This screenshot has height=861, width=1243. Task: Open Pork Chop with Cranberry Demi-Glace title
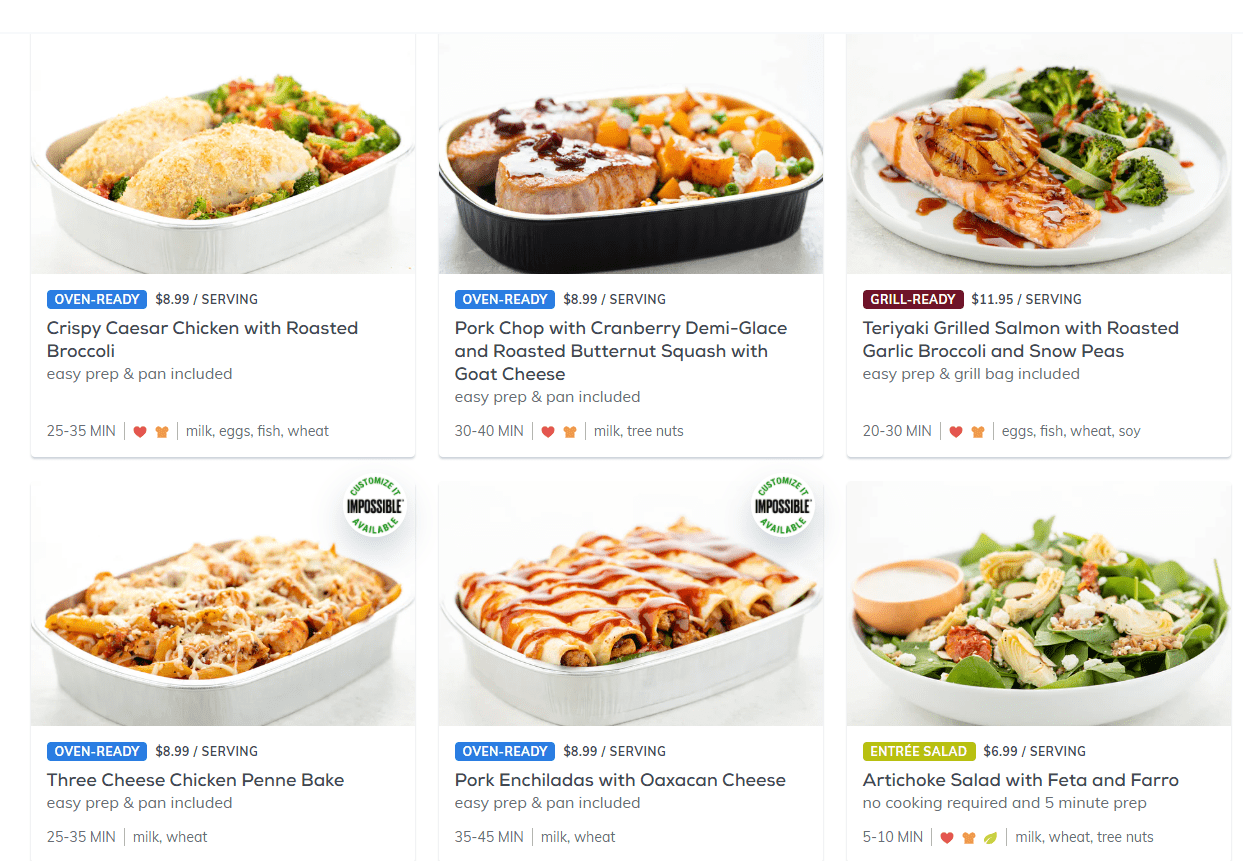click(621, 351)
